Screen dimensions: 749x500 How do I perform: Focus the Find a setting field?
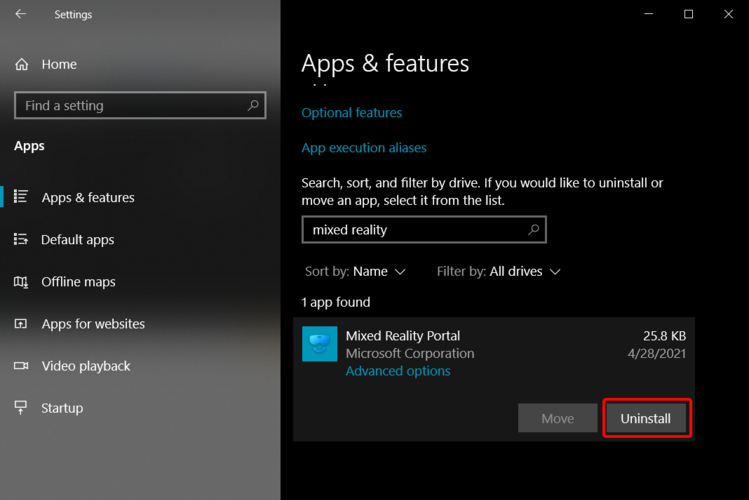tap(140, 105)
